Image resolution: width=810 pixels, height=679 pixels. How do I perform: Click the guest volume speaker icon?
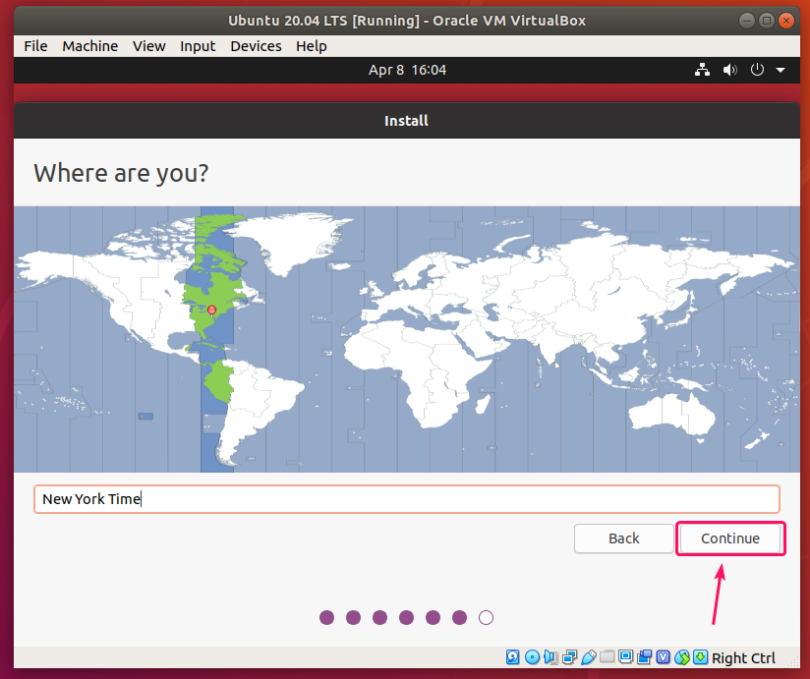click(x=729, y=70)
